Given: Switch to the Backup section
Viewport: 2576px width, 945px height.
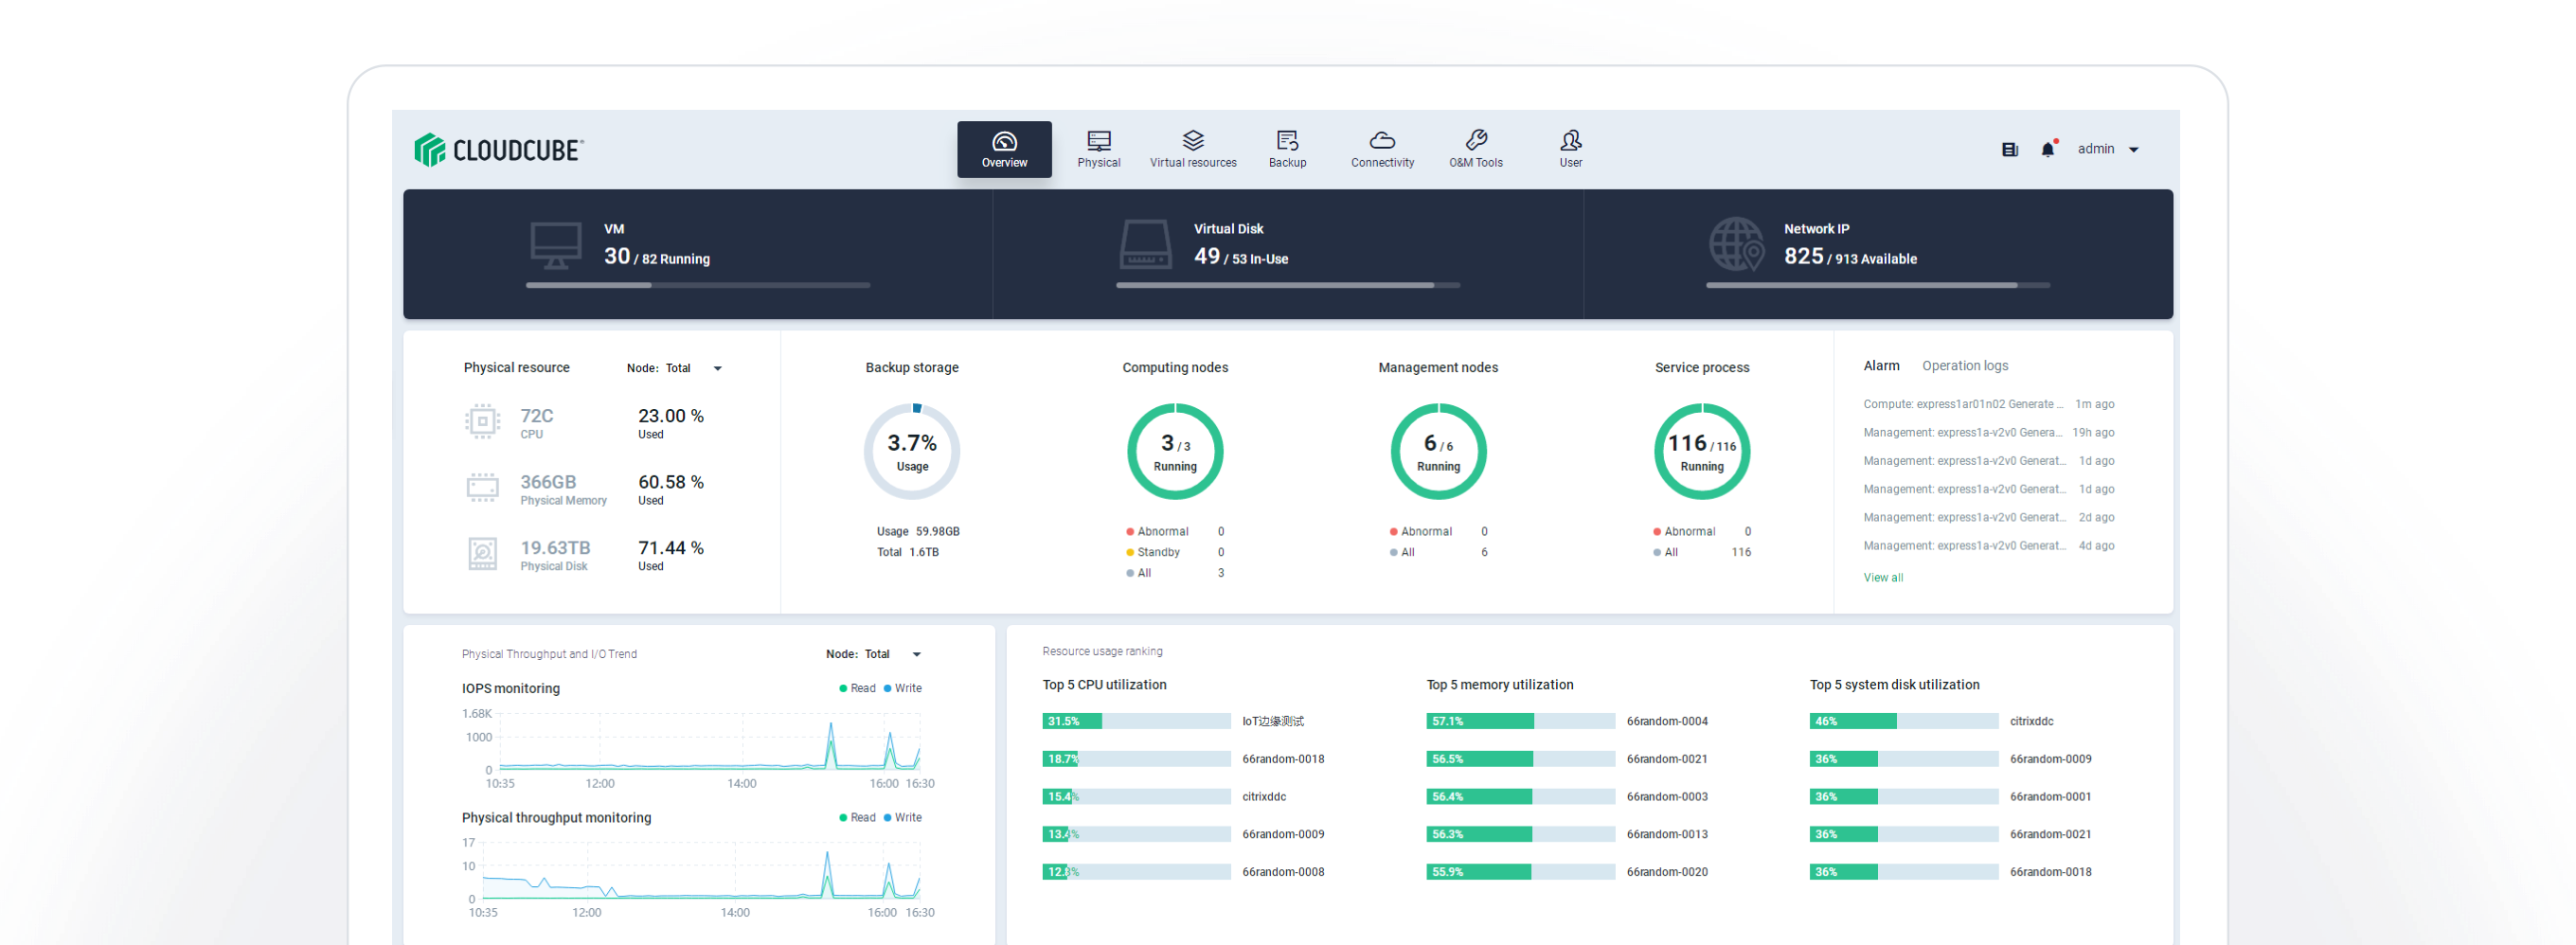Looking at the screenshot, I should [x=1287, y=149].
